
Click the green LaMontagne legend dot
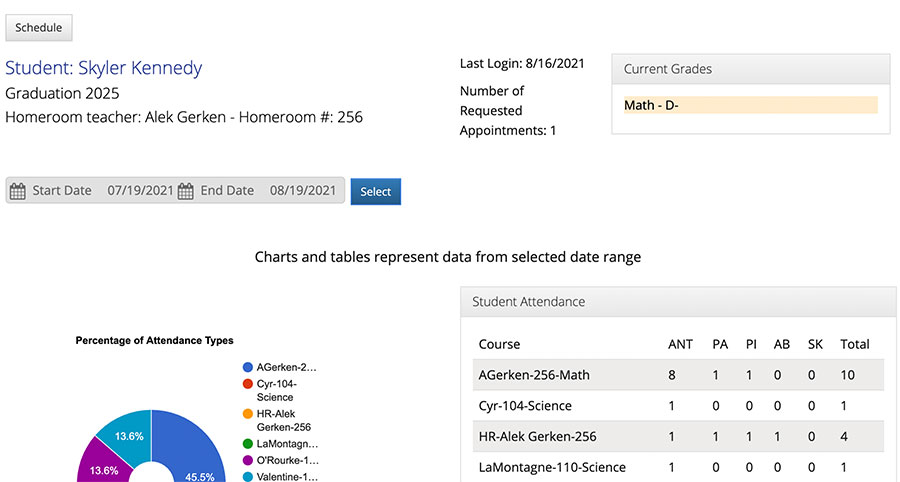(x=248, y=444)
